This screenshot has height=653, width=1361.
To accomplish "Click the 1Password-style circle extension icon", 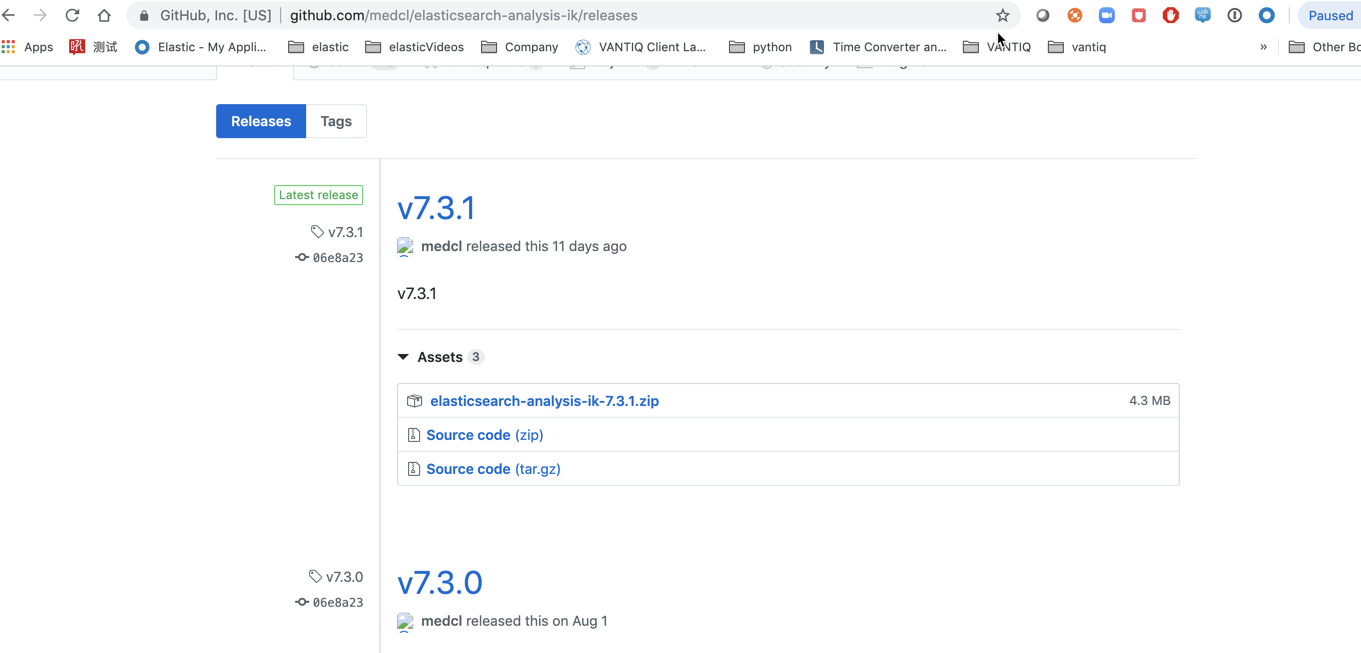I will click(x=1234, y=15).
